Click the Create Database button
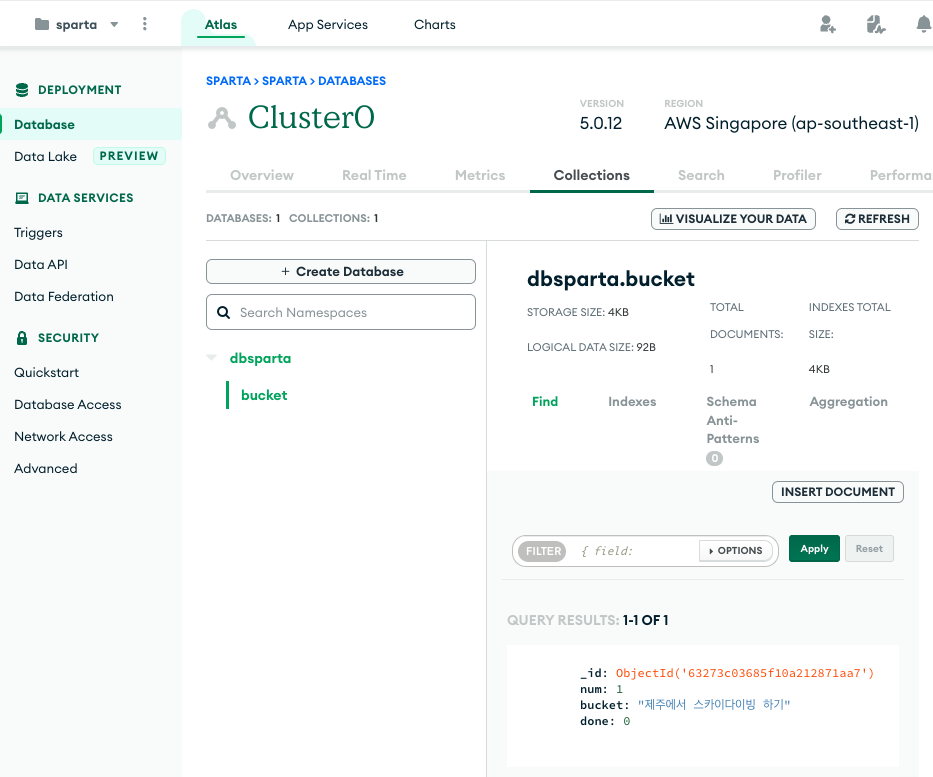The width and height of the screenshot is (933, 777). click(341, 271)
